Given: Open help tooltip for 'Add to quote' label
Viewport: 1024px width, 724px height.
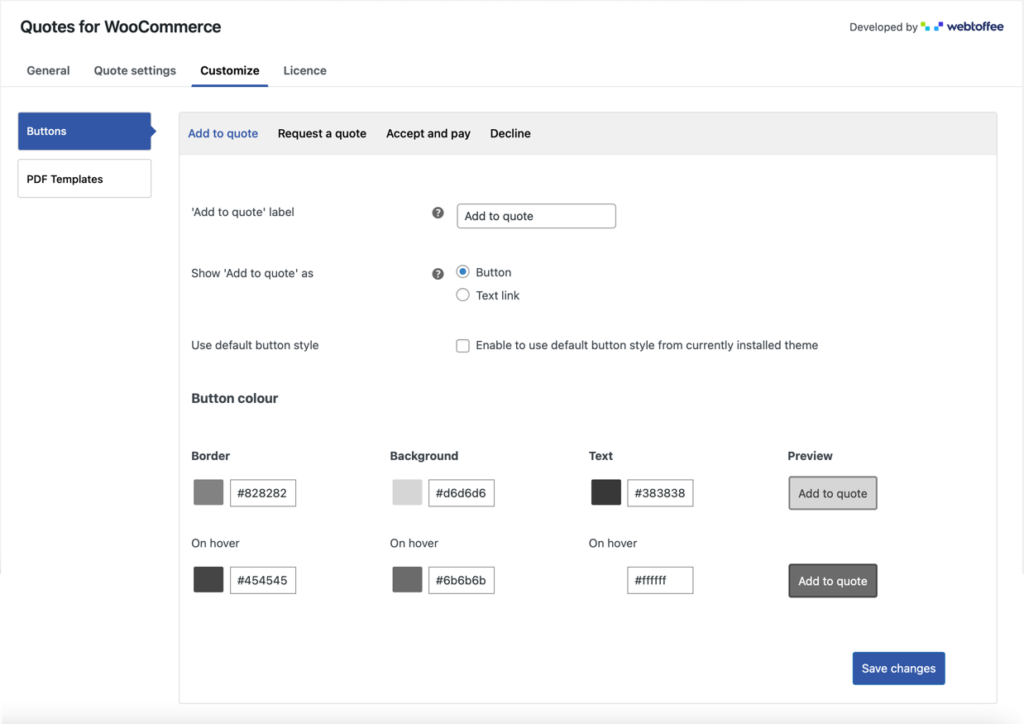Looking at the screenshot, I should 438,213.
